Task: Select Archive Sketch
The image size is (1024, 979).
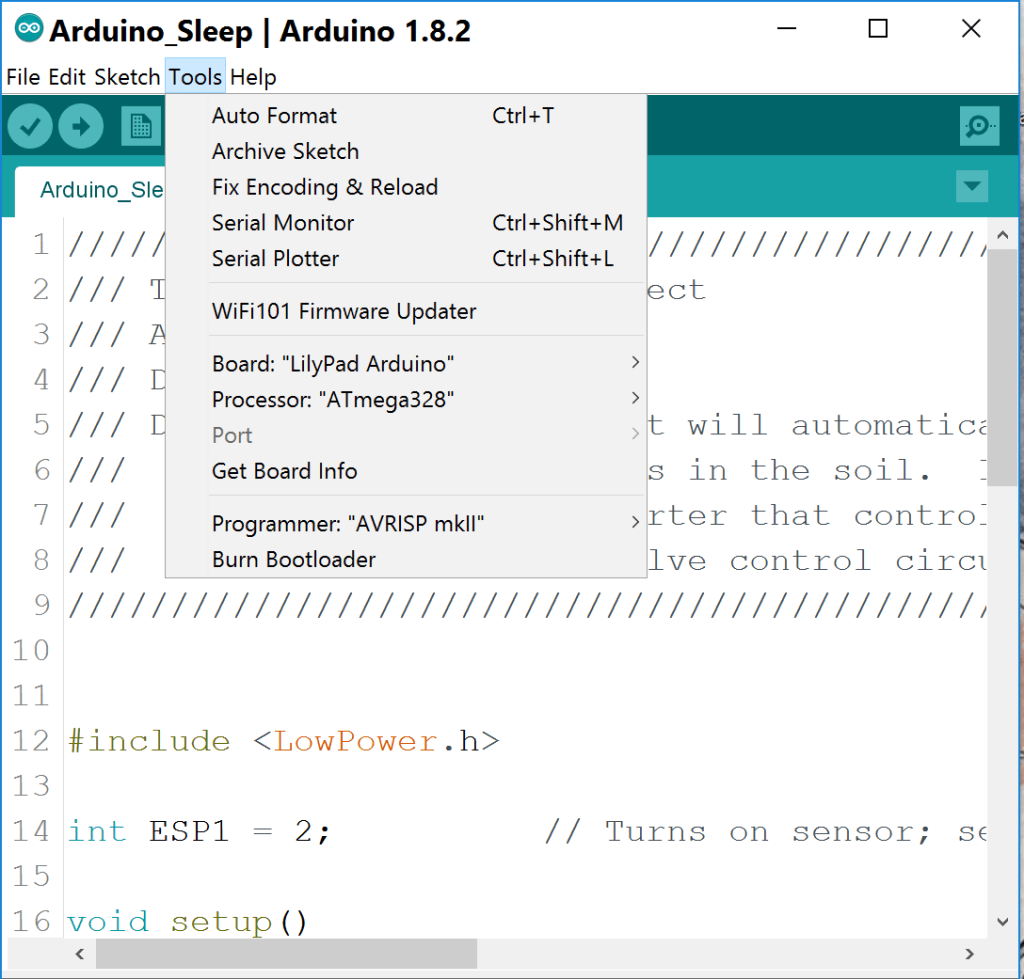Action: click(x=285, y=151)
